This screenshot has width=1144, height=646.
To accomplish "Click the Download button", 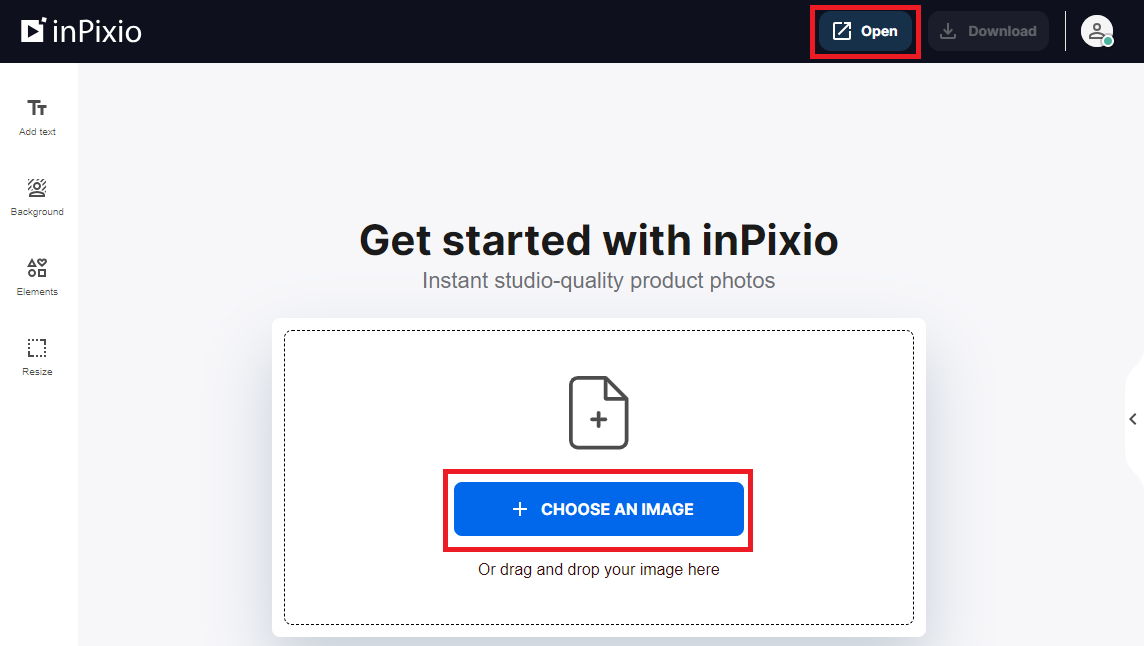I will coord(988,31).
